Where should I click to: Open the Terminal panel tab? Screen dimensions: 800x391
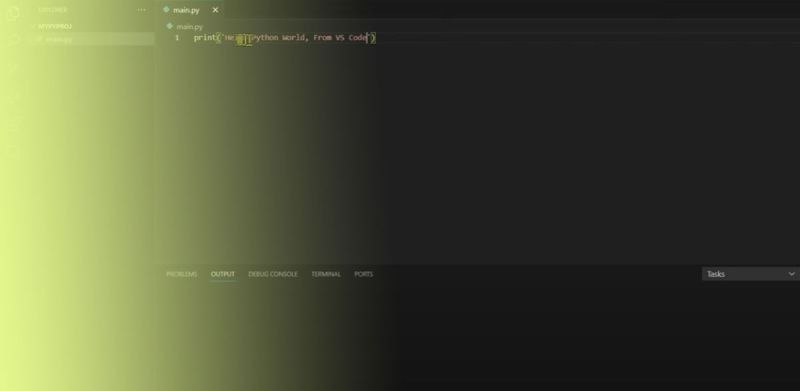coord(326,274)
